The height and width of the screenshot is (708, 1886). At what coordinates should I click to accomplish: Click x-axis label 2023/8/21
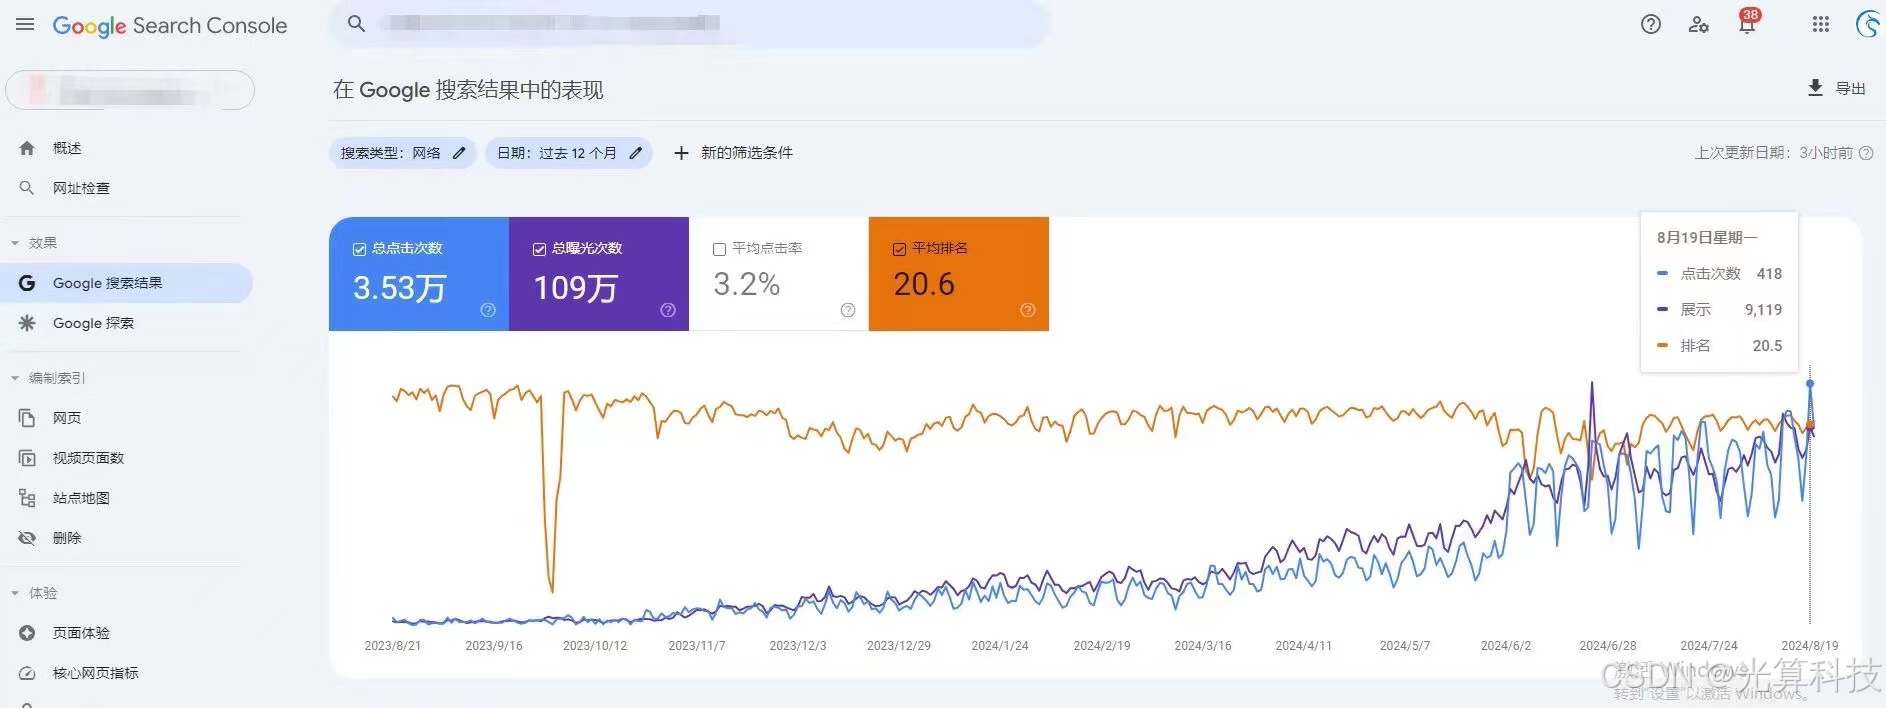tap(393, 646)
